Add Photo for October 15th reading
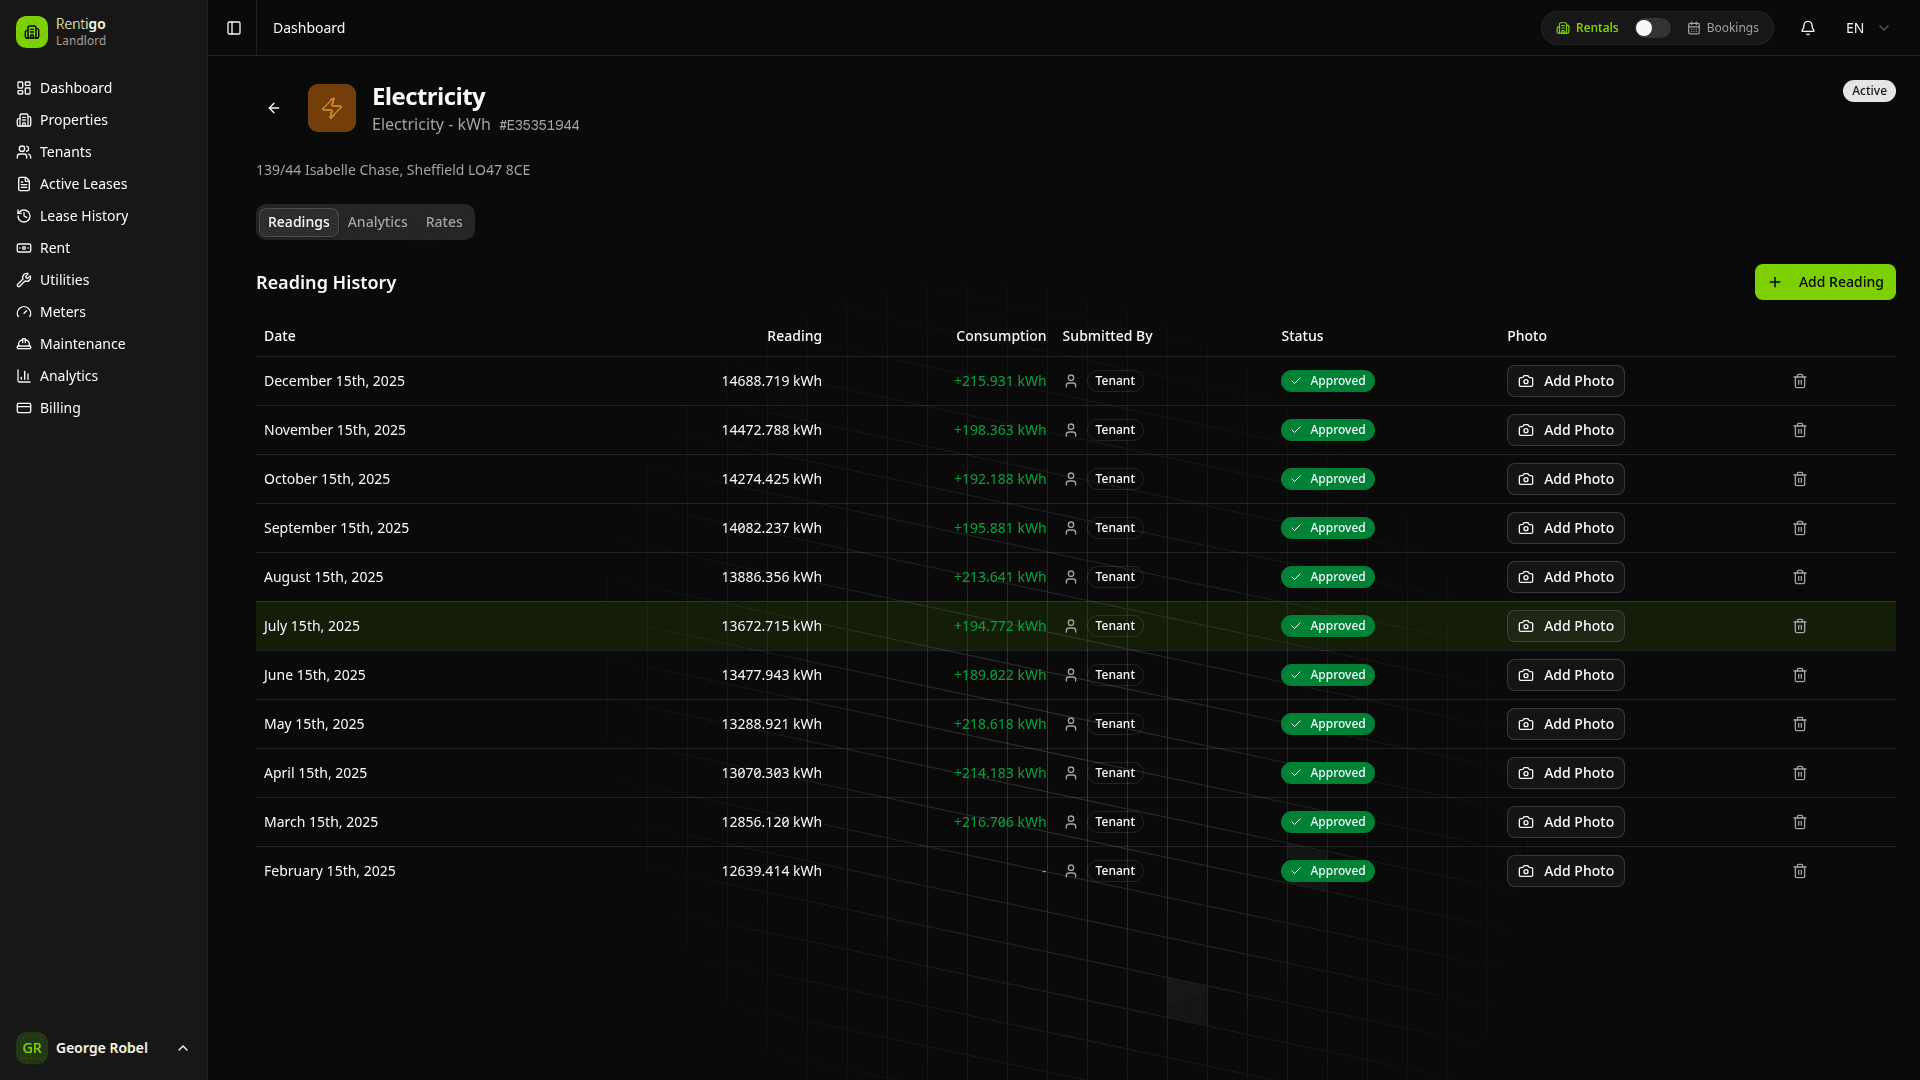The width and height of the screenshot is (1920, 1080). (1565, 479)
